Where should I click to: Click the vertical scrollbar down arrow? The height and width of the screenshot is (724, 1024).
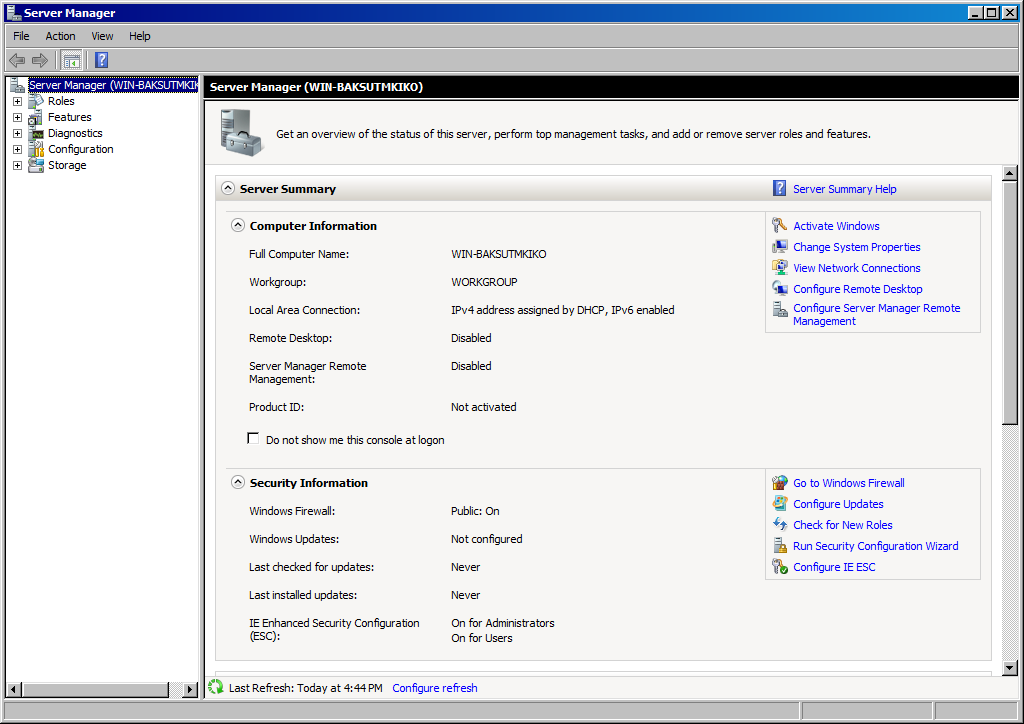point(1009,667)
